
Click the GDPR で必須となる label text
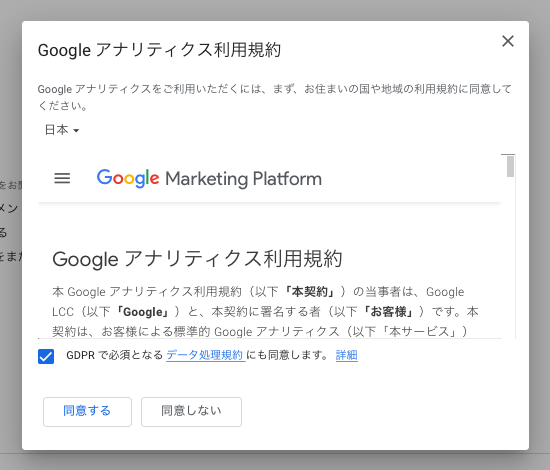115,355
